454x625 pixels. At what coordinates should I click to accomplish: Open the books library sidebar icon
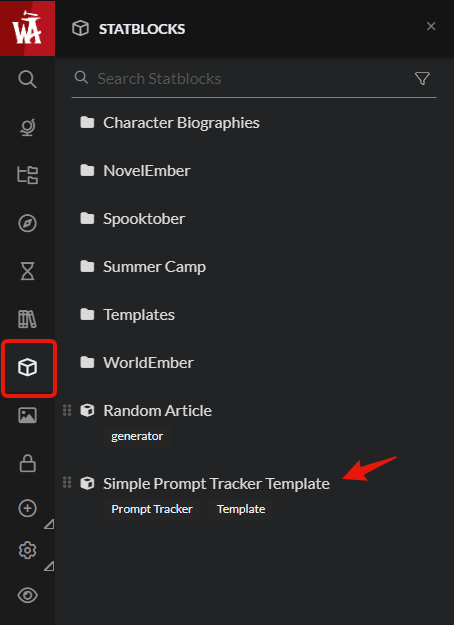(x=27, y=319)
